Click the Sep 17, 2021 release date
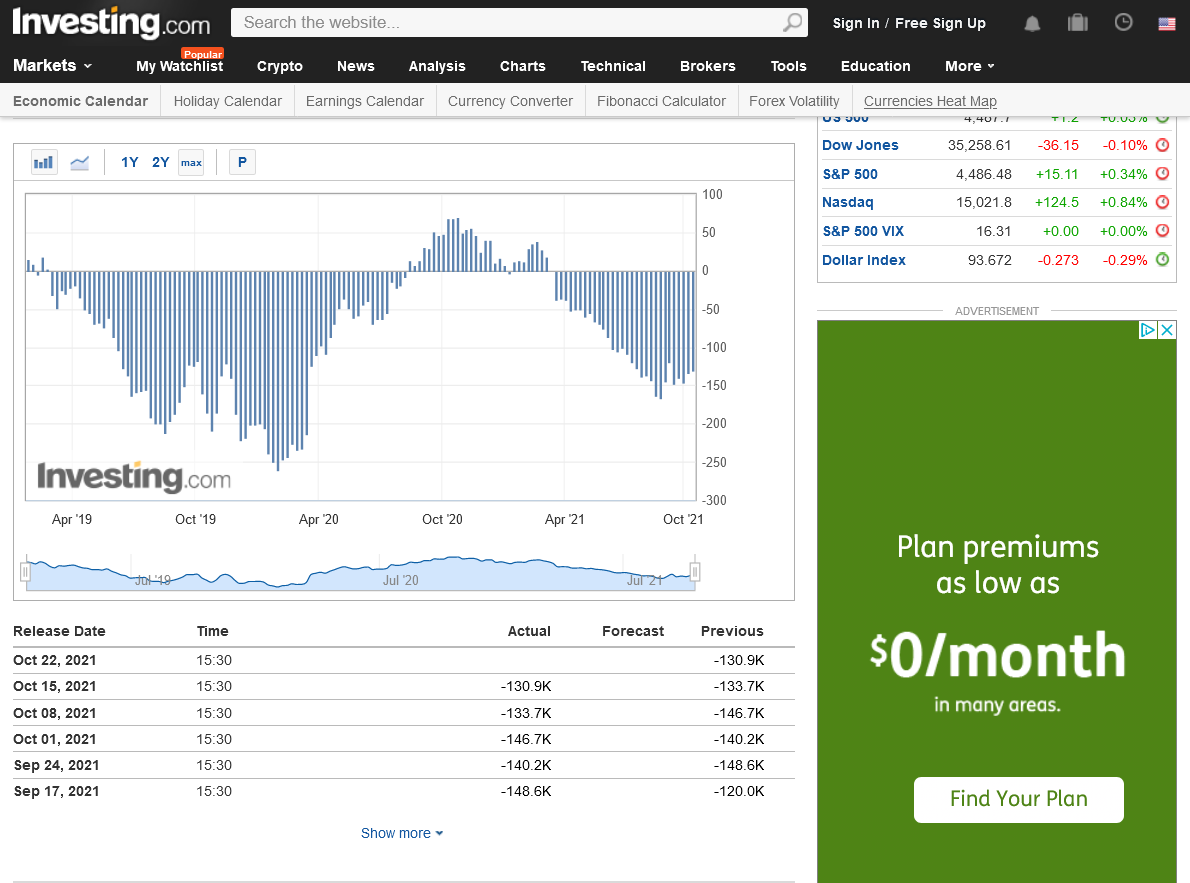Image resolution: width=1190 pixels, height=883 pixels. tap(56, 791)
